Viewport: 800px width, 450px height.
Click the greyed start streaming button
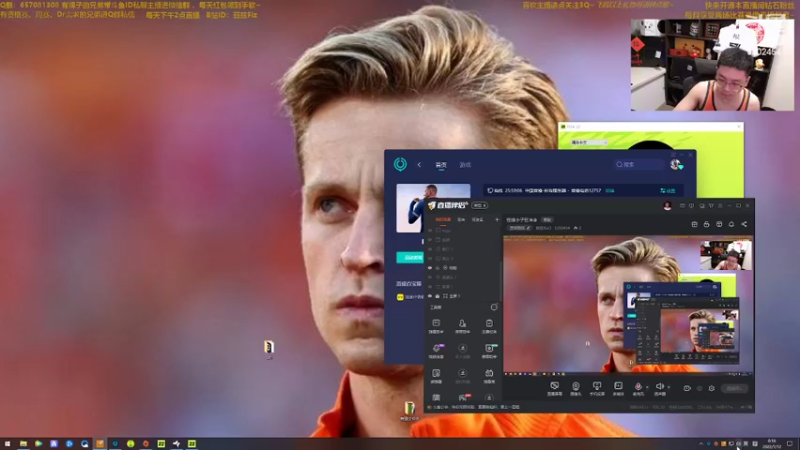[x=734, y=388]
